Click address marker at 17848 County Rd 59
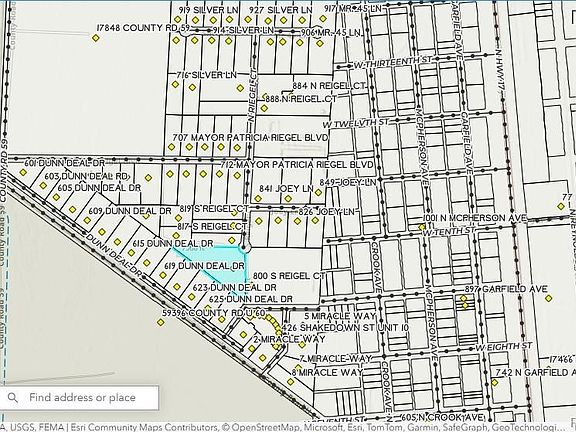The image size is (576, 432). click(x=96, y=37)
